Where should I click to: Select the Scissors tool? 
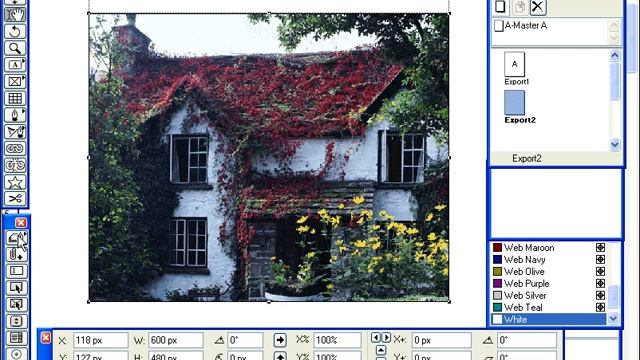[15, 199]
